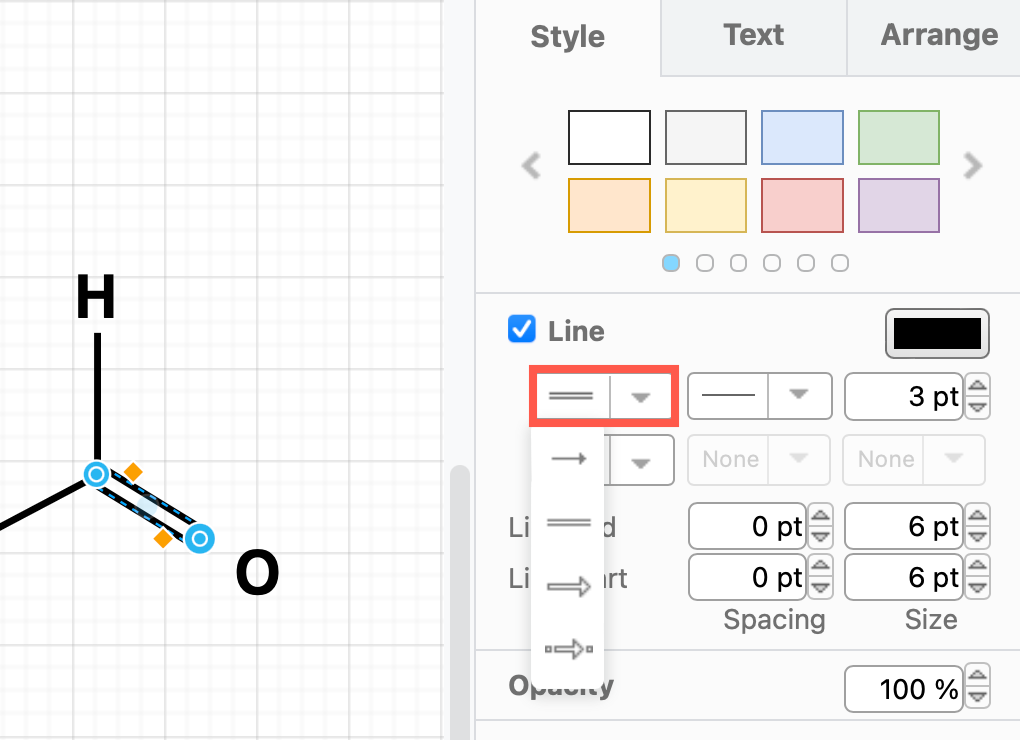Select the last style page indicator dot

coord(839,263)
